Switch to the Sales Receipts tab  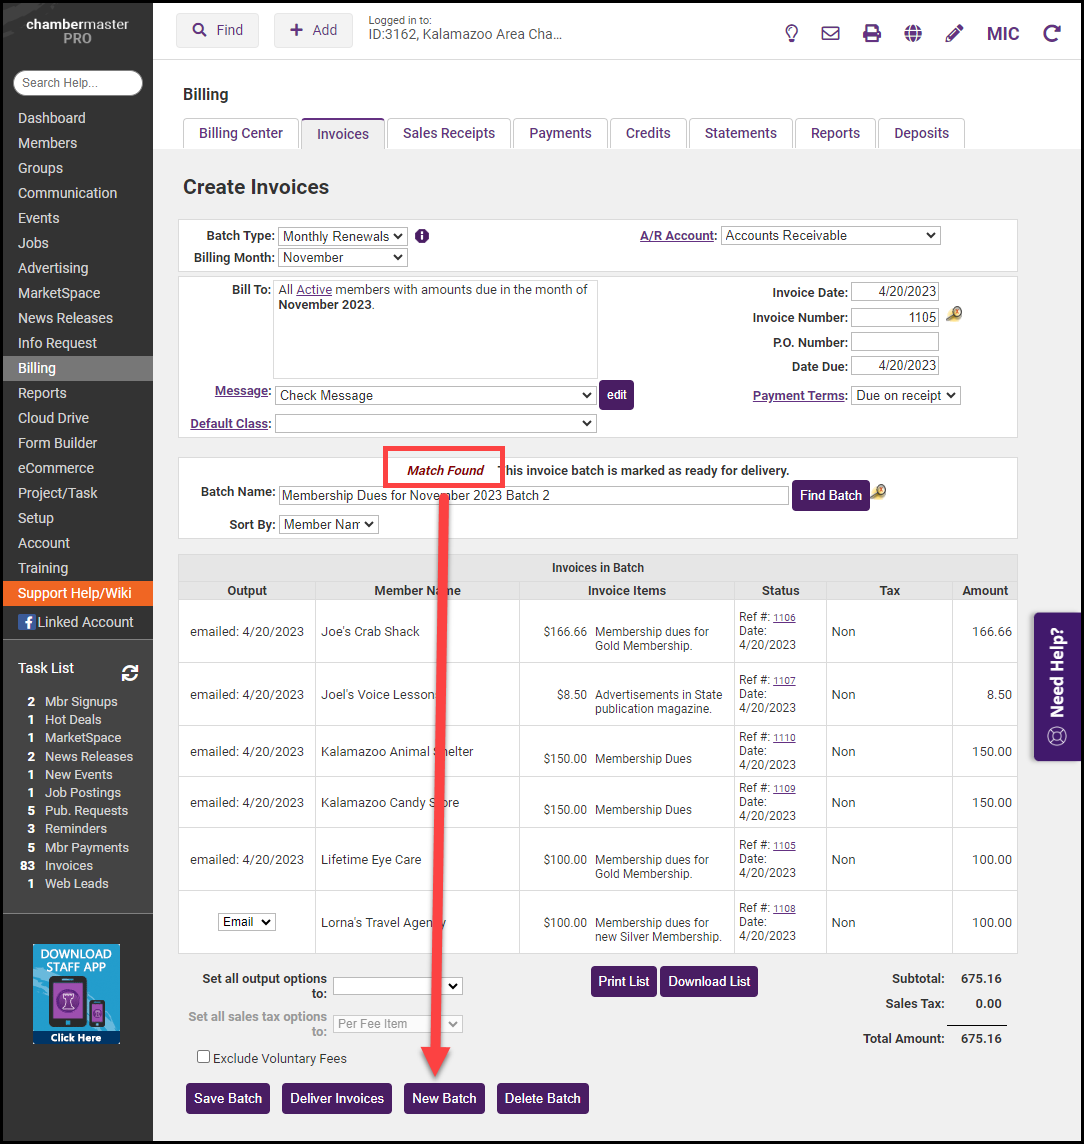(448, 133)
